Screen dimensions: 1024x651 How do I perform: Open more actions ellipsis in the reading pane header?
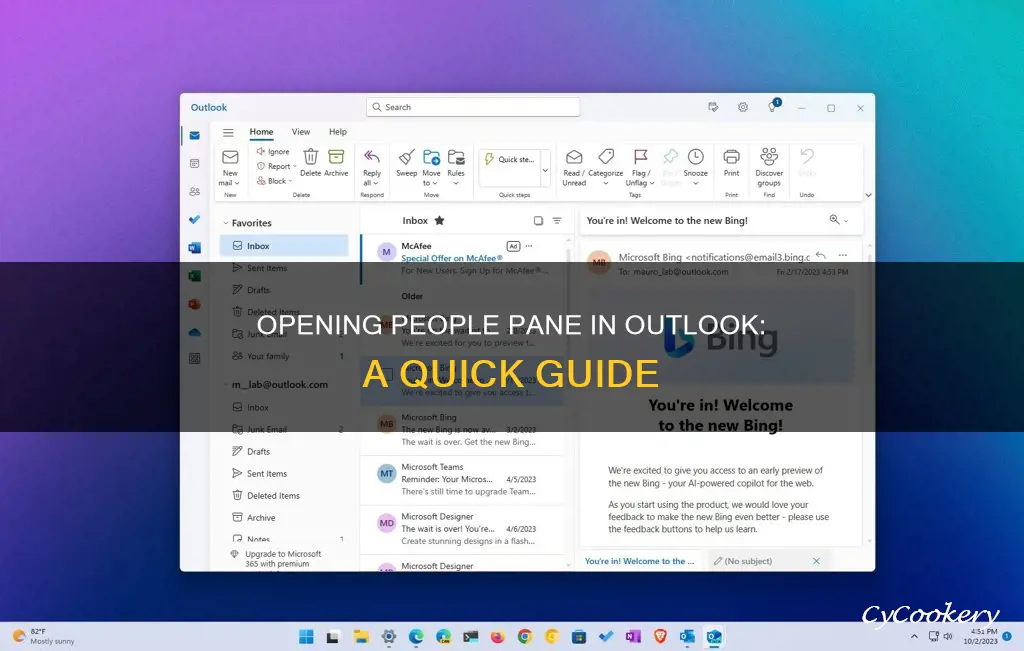[842, 255]
